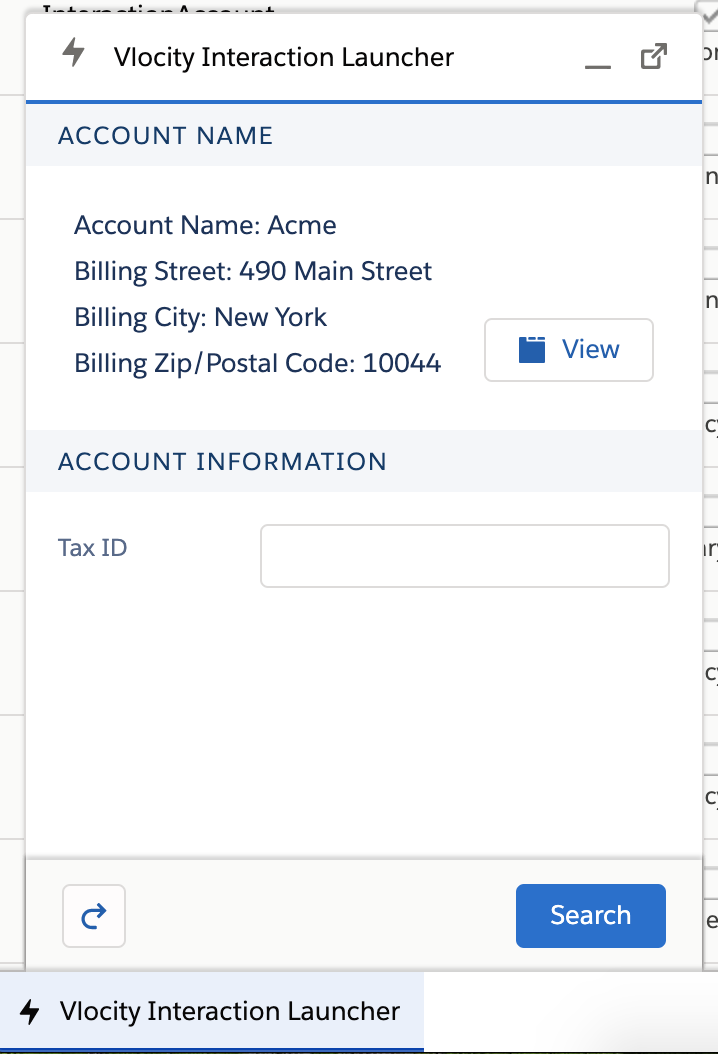Click the 'Billing City: New York' text
Image resolution: width=718 pixels, height=1054 pixels.
[x=200, y=317]
